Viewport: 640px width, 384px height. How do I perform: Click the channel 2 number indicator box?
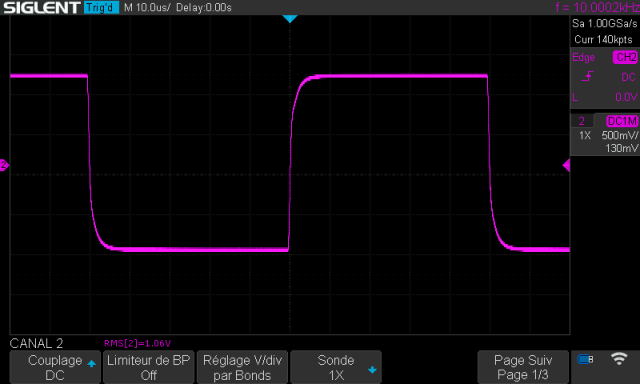(x=582, y=121)
